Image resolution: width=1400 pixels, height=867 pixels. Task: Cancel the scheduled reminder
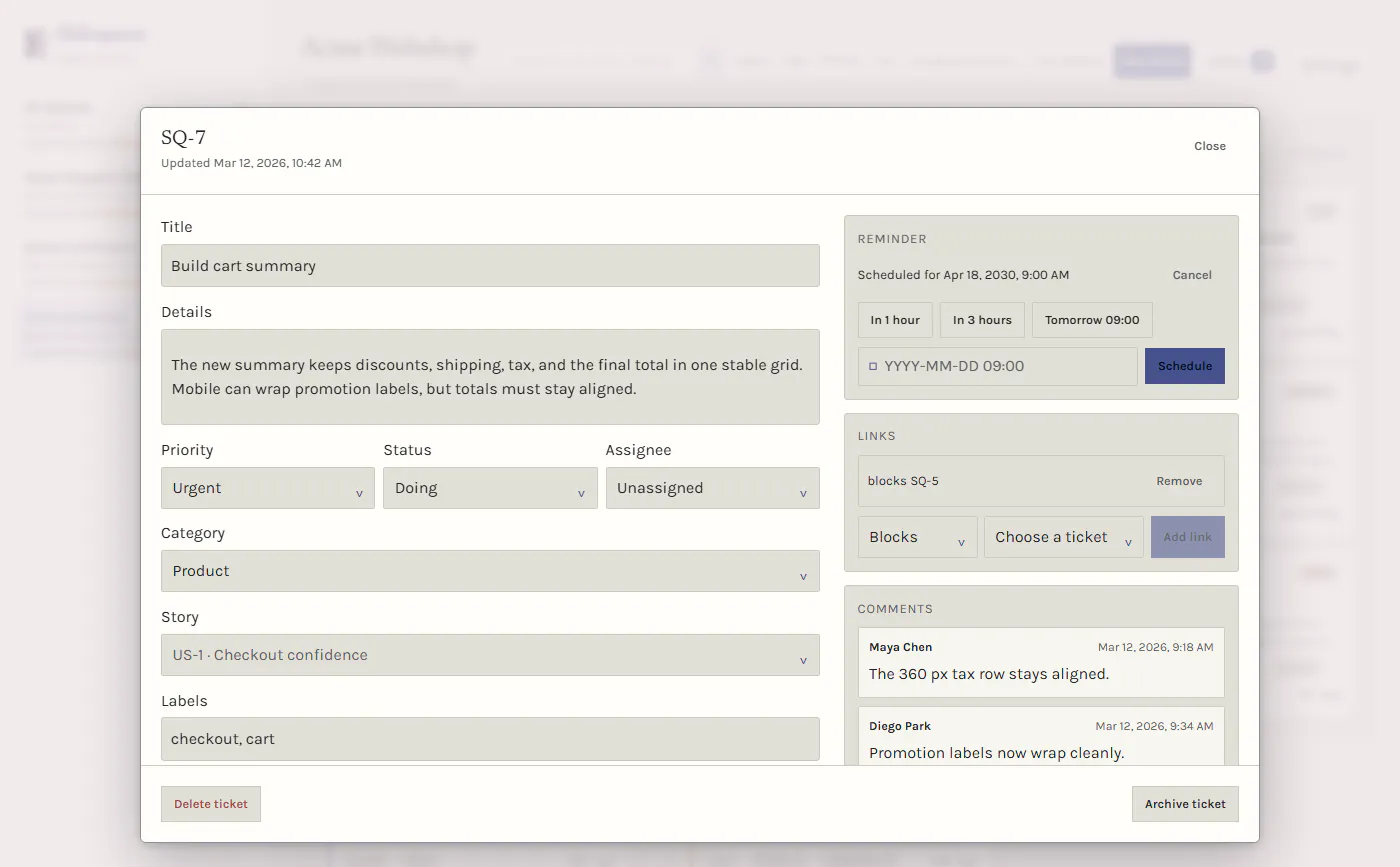click(1192, 275)
